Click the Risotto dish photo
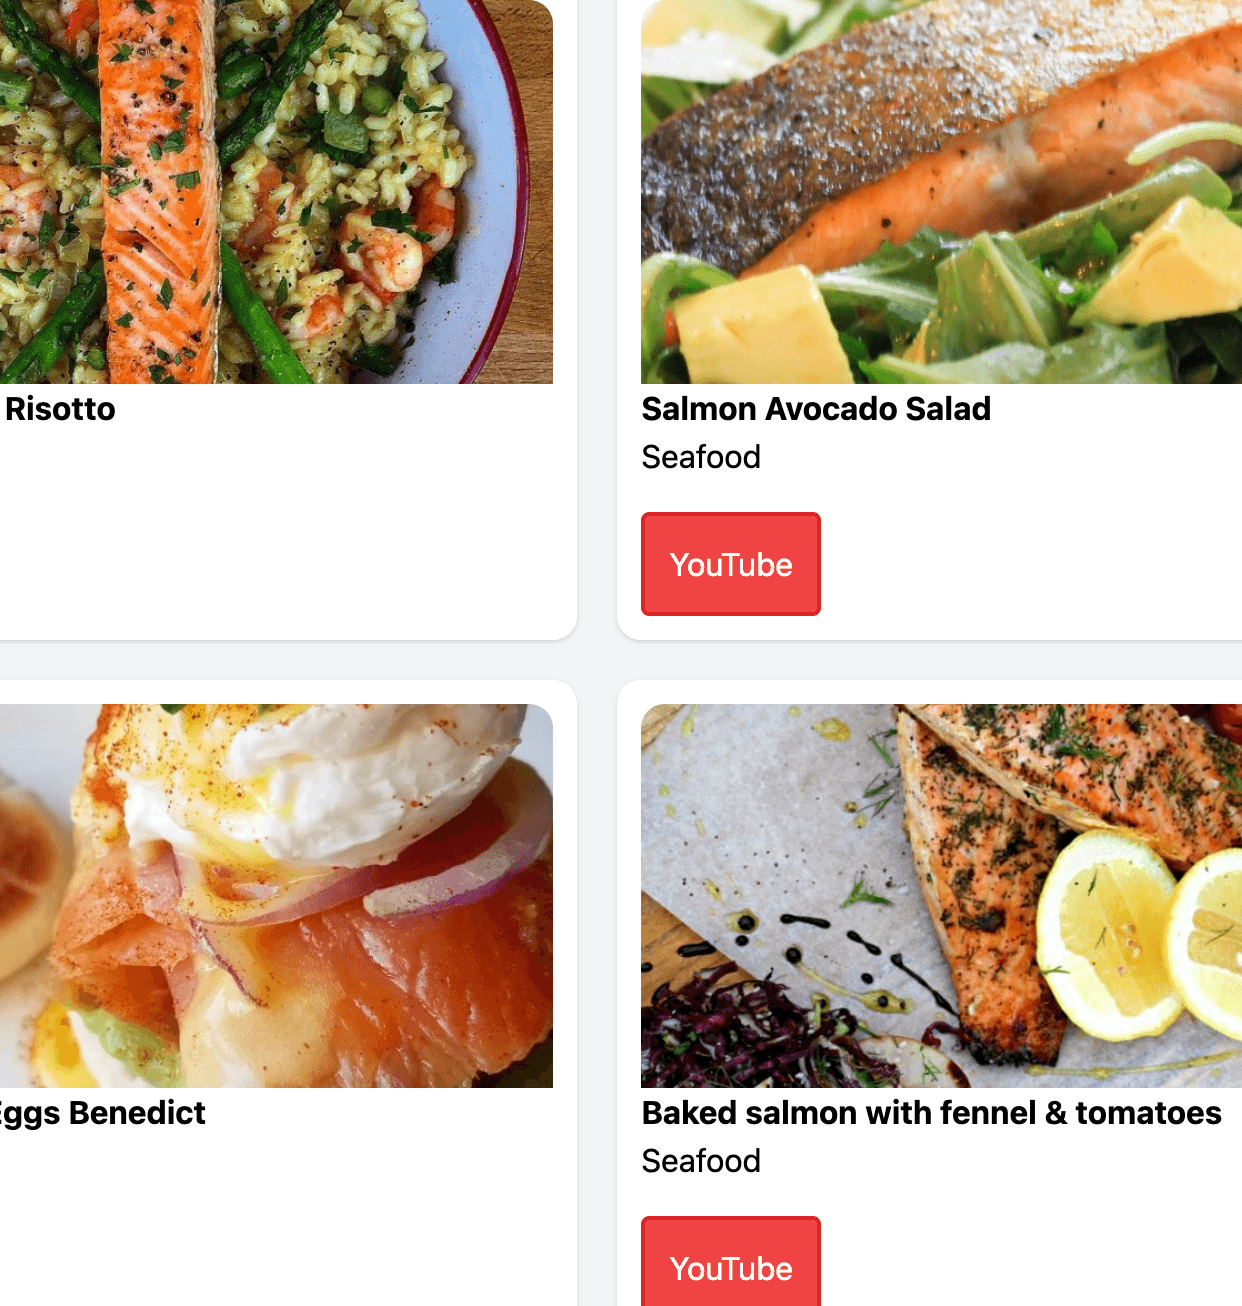1242x1306 pixels. click(x=276, y=192)
